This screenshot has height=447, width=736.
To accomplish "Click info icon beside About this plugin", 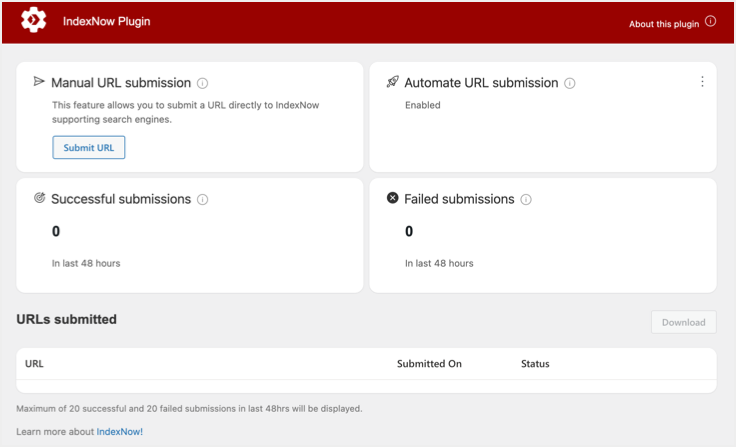I will 710,21.
